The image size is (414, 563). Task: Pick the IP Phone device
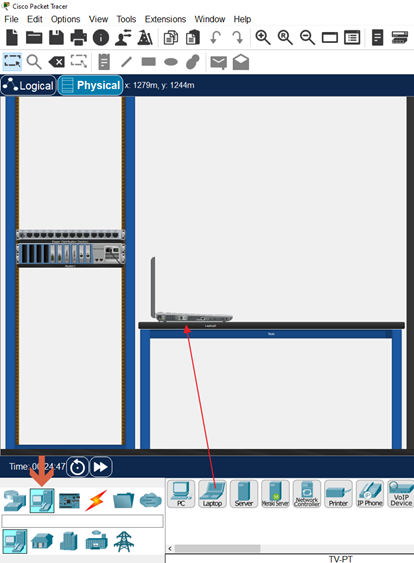click(x=369, y=494)
